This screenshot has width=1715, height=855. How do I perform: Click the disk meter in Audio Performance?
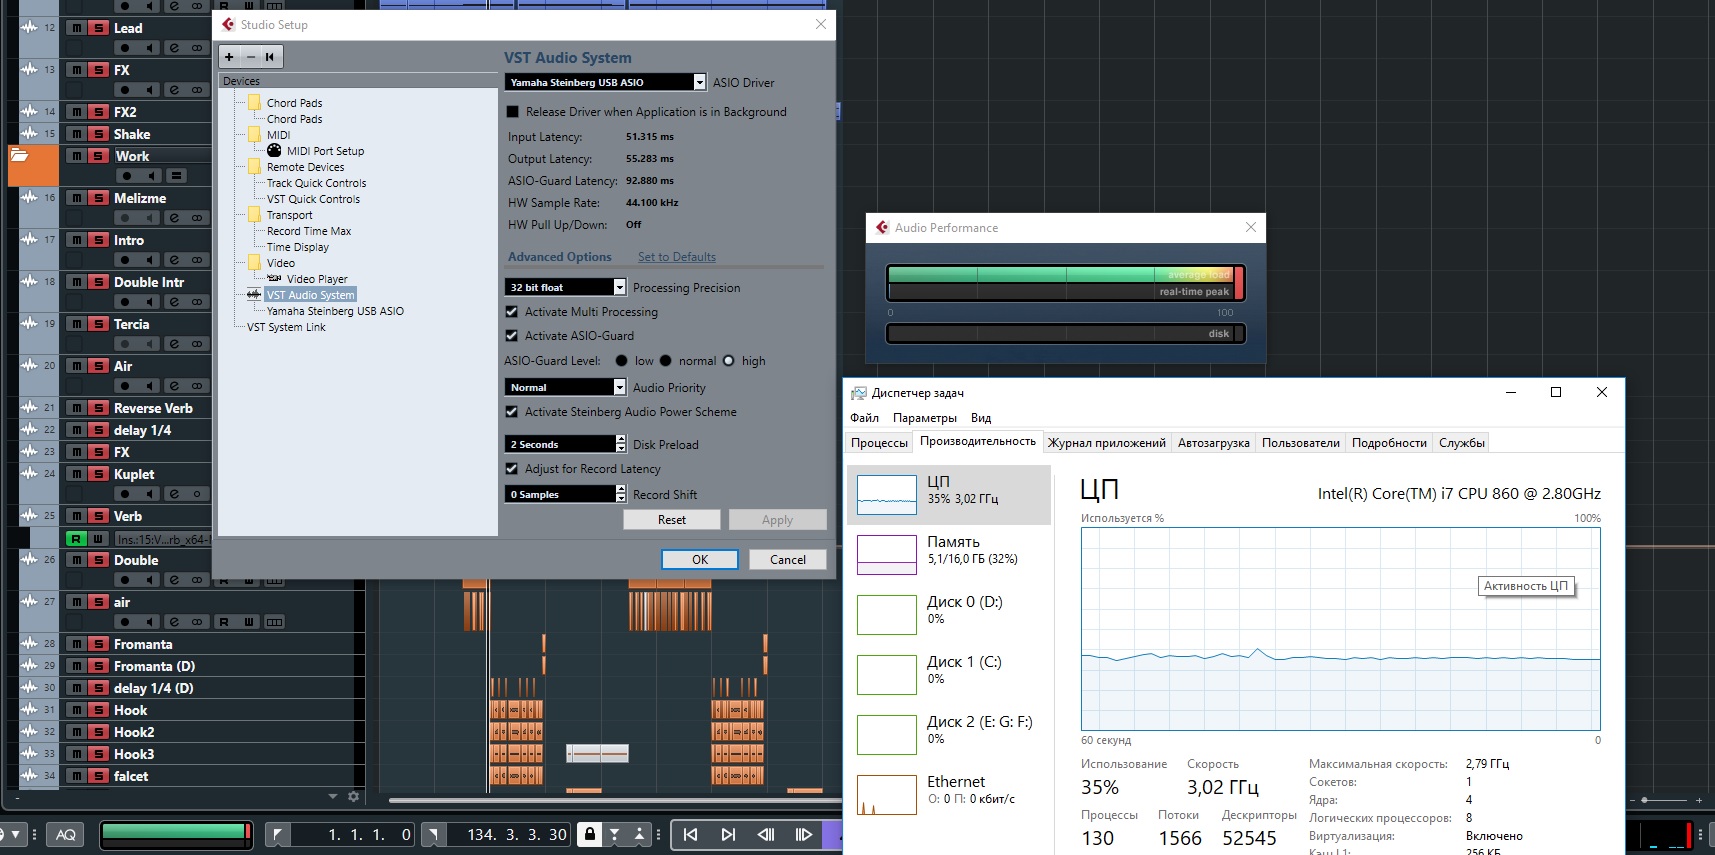[1064, 334]
